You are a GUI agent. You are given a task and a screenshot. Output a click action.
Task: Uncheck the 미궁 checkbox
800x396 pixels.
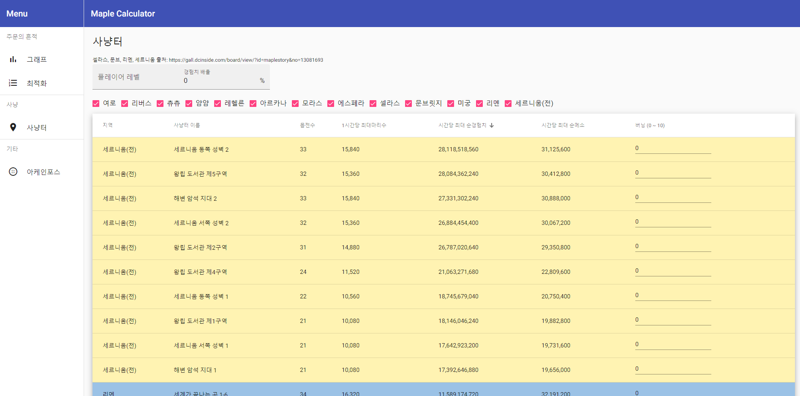451,104
